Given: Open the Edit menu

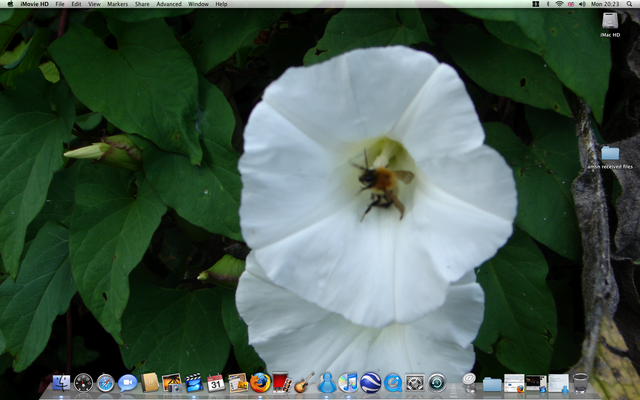Looking at the screenshot, I should click(x=76, y=4).
